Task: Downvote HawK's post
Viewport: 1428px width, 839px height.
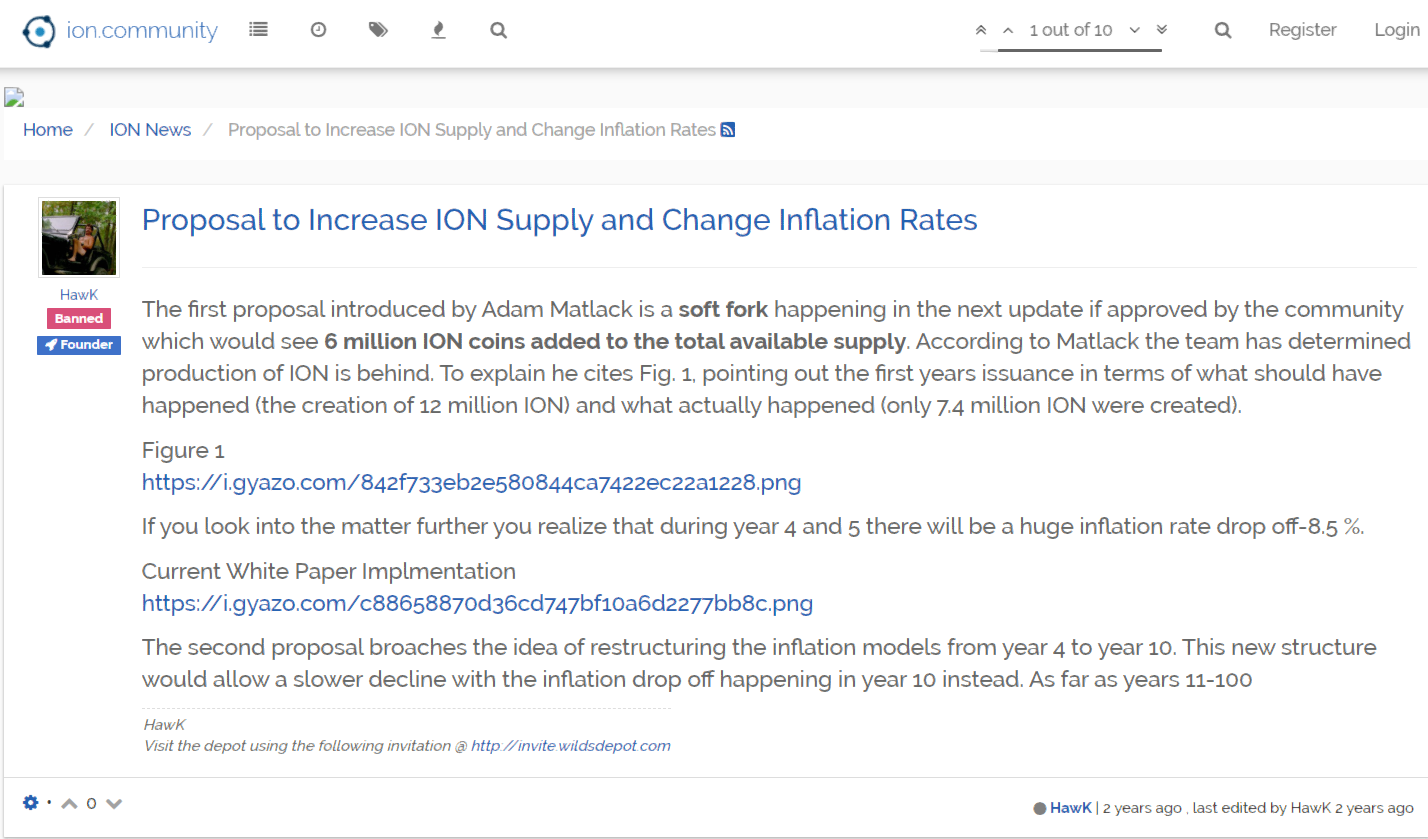Action: point(113,803)
